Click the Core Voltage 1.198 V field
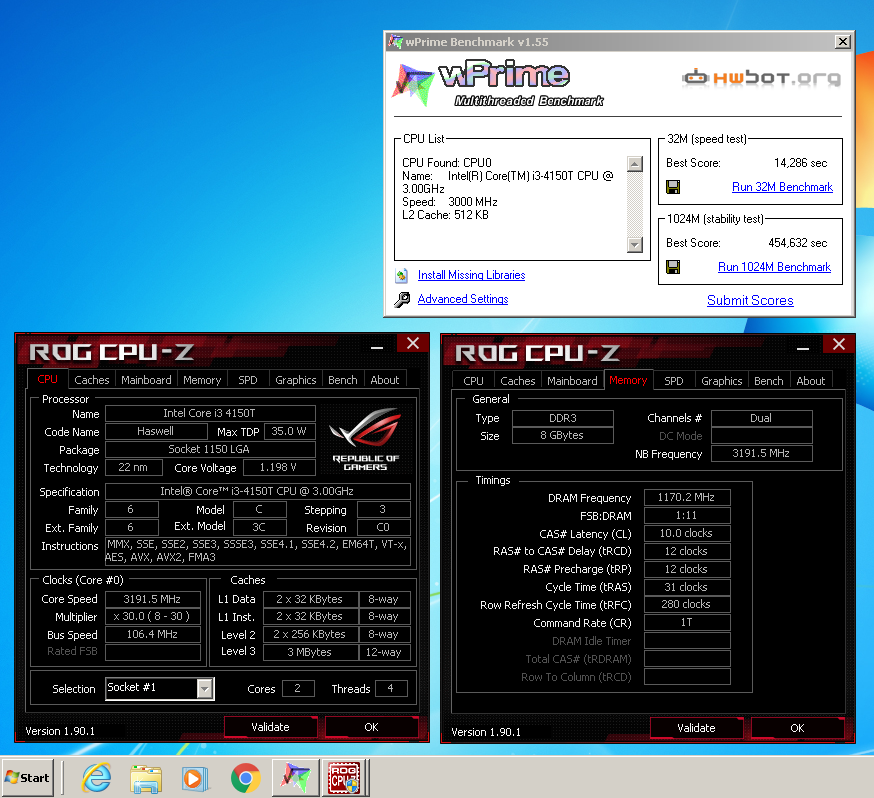Image resolution: width=874 pixels, height=798 pixels. 279,468
